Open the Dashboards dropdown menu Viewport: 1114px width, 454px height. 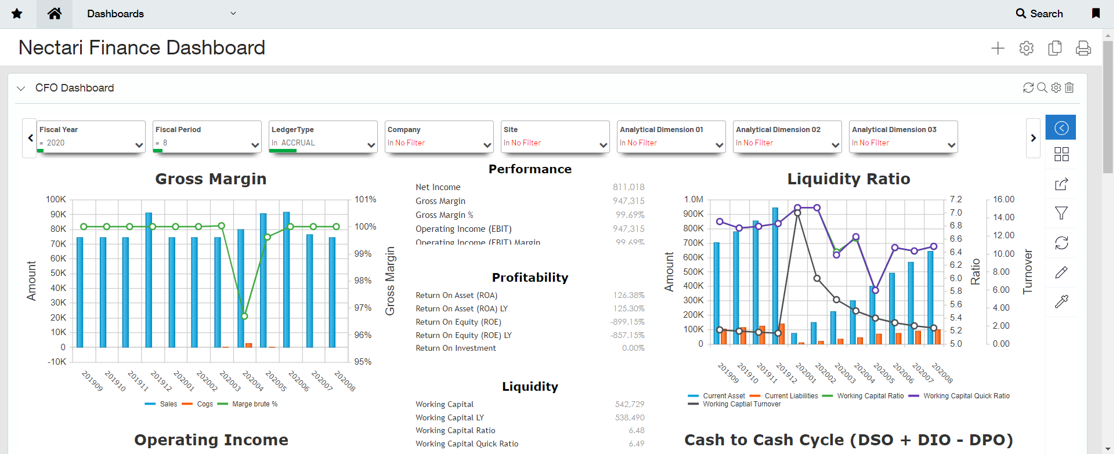(x=161, y=13)
